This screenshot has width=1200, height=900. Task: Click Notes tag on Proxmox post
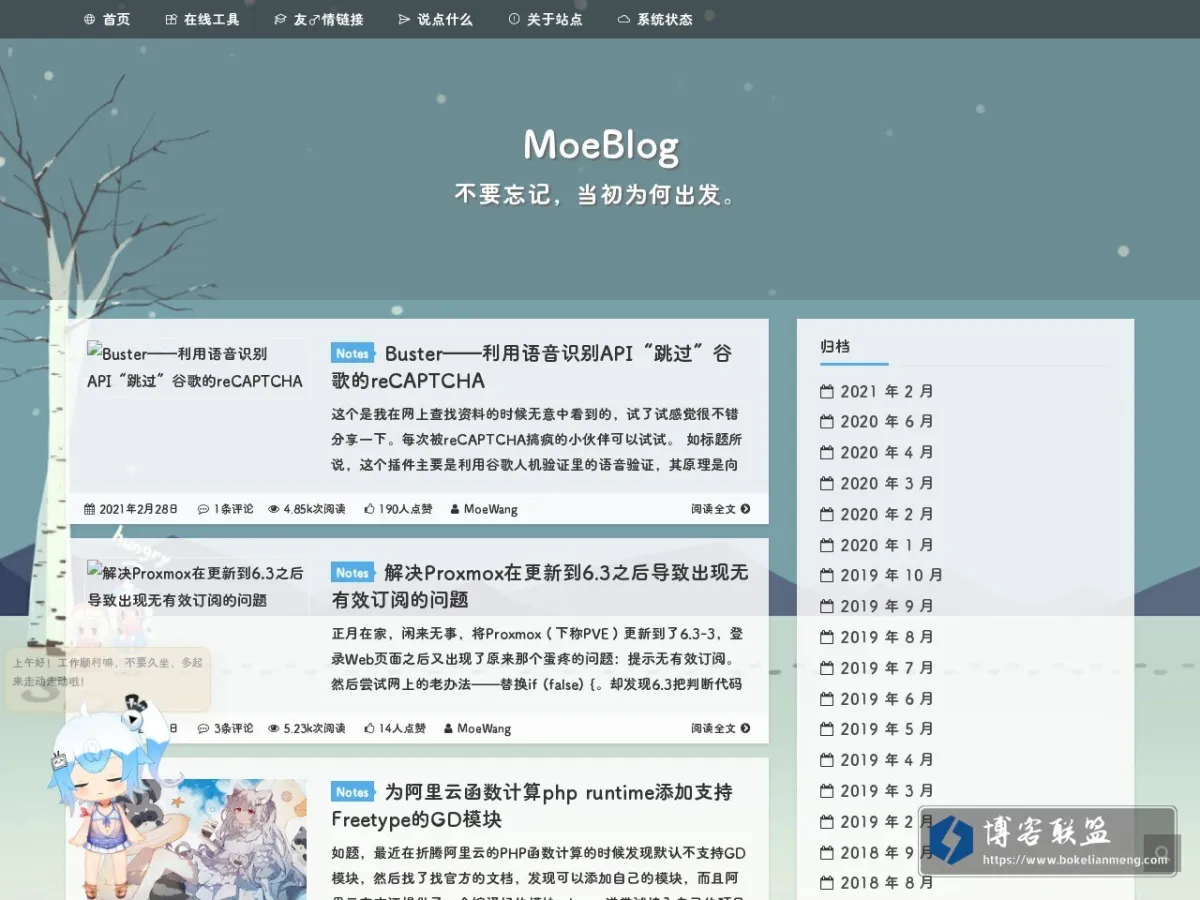[x=352, y=572]
